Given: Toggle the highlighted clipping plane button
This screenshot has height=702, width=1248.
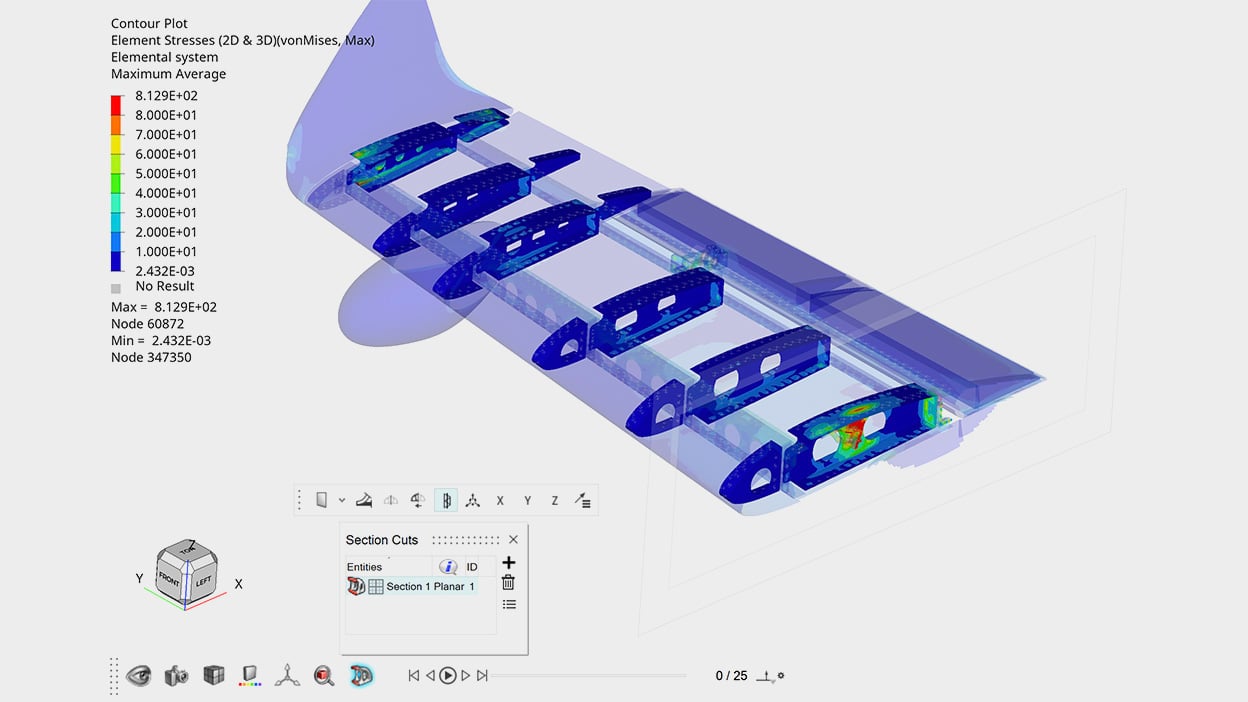Looking at the screenshot, I should (446, 500).
